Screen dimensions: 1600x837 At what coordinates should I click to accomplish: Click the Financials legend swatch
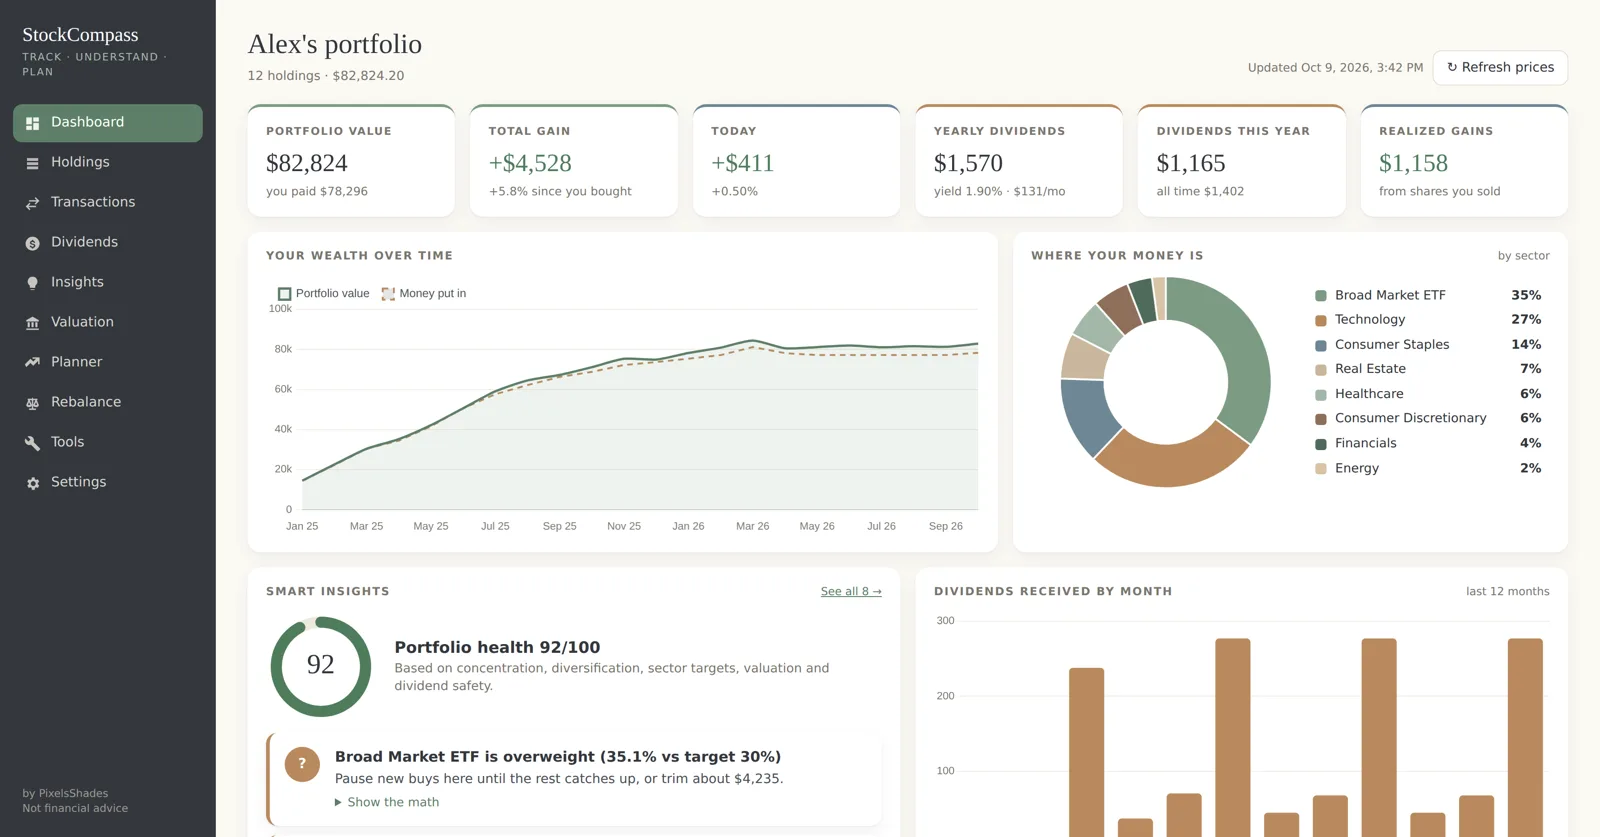click(1321, 444)
